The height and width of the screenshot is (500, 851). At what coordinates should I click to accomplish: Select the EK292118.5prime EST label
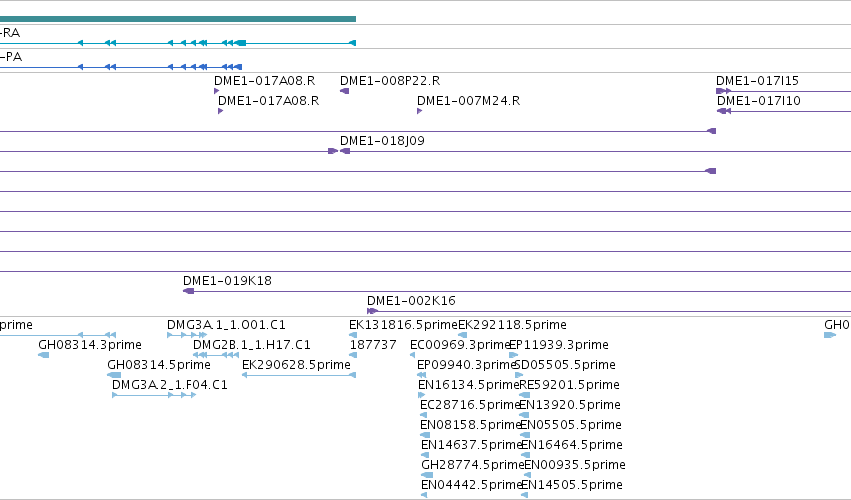pos(512,325)
